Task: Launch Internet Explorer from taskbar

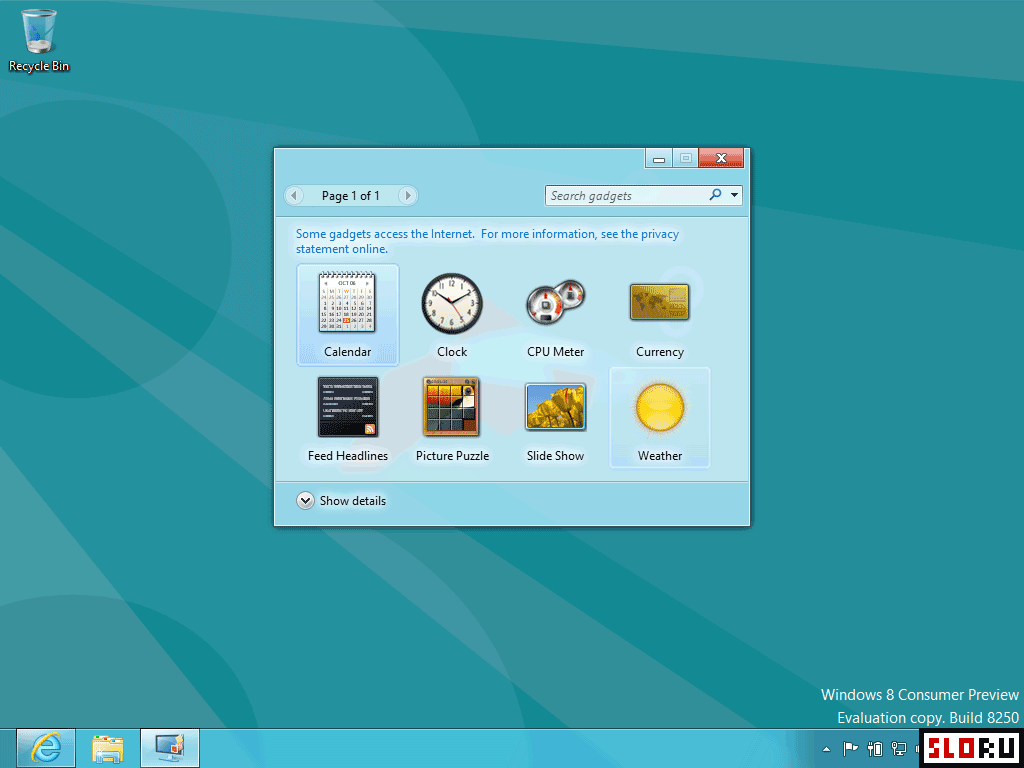Action: [46, 748]
